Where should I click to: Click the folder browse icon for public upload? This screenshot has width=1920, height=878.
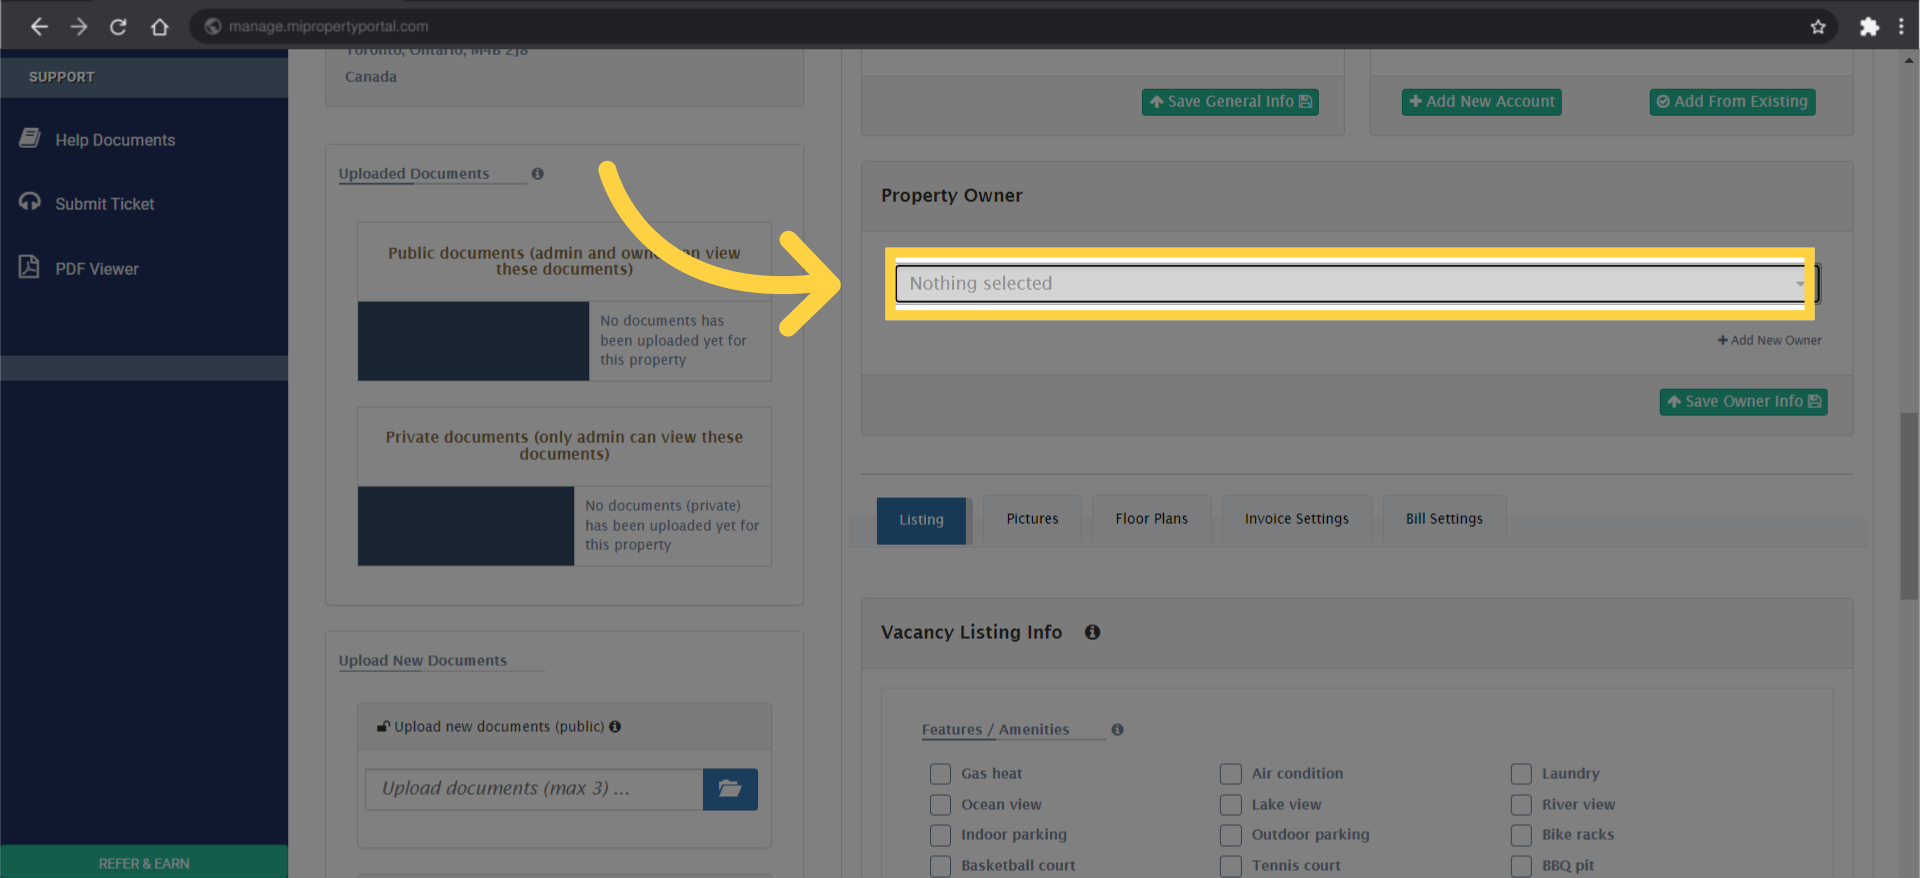730,789
